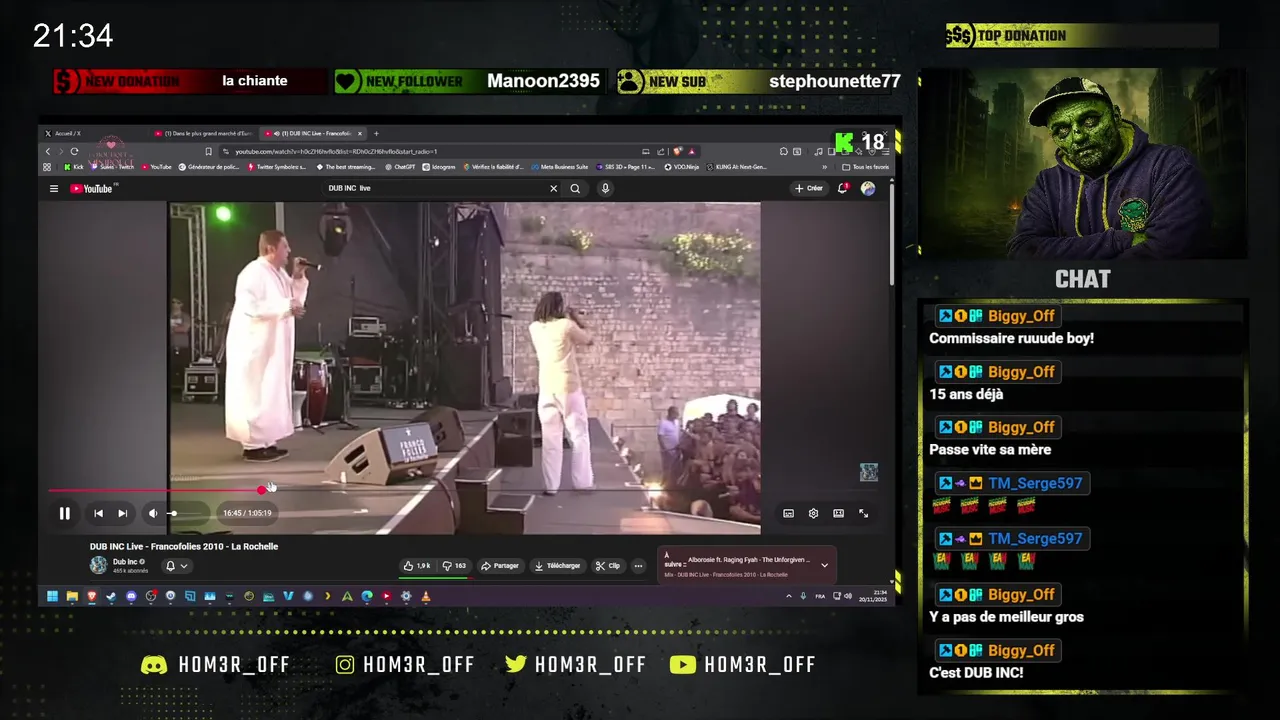Focus the YouTube search box 'DUB INC live'

coord(435,188)
